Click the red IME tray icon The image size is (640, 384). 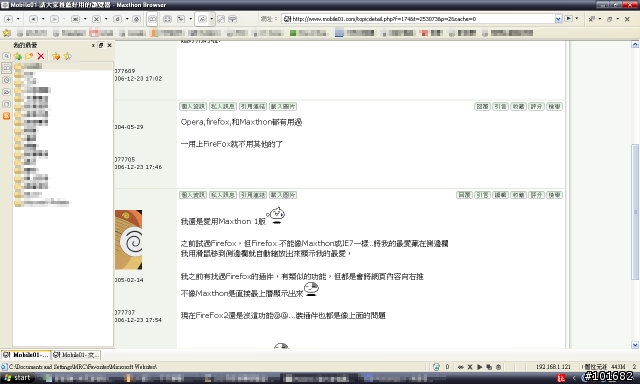pos(562,378)
